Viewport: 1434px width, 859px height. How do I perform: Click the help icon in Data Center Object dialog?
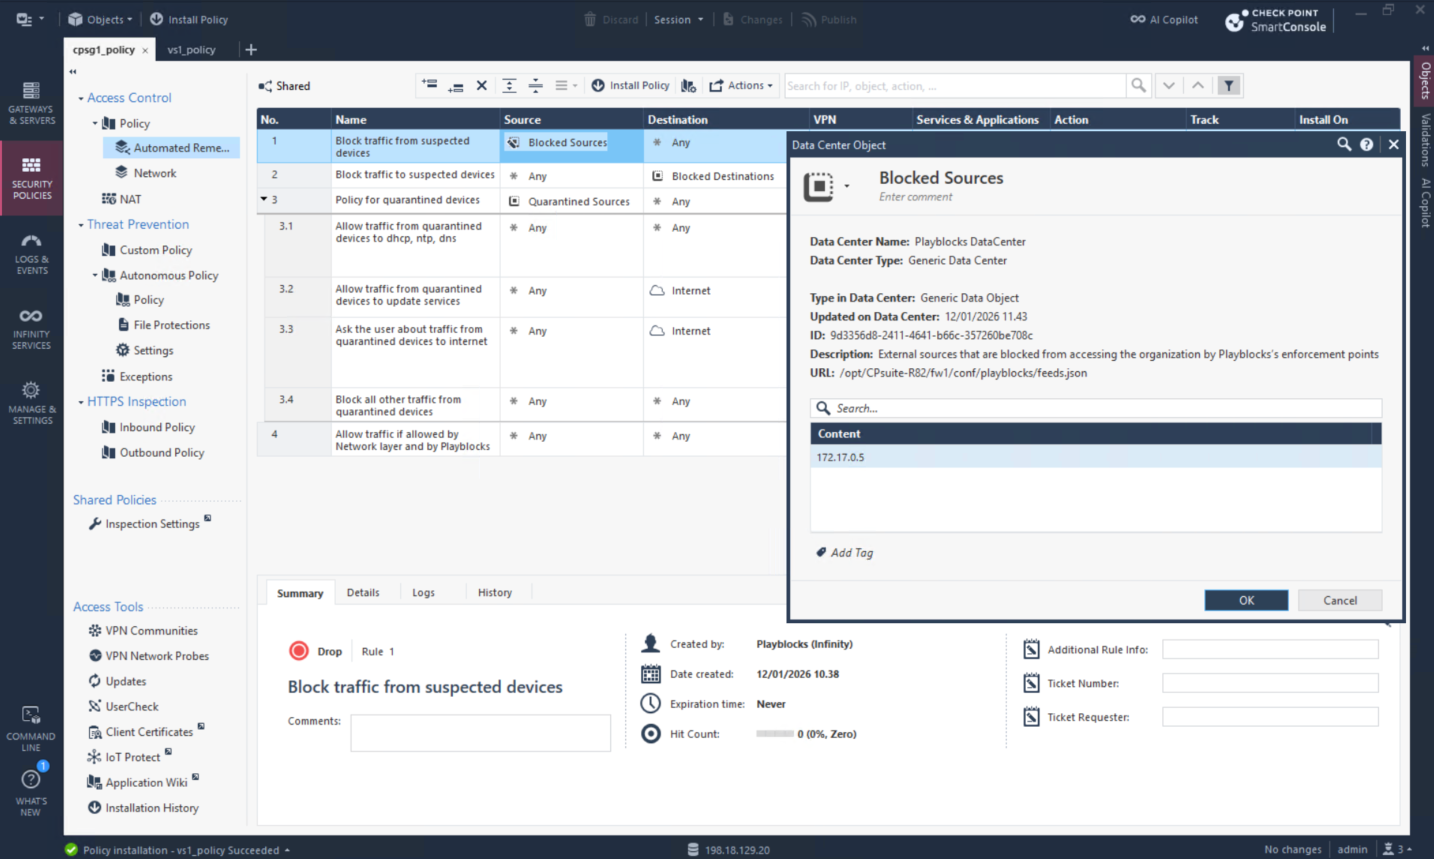point(1366,145)
